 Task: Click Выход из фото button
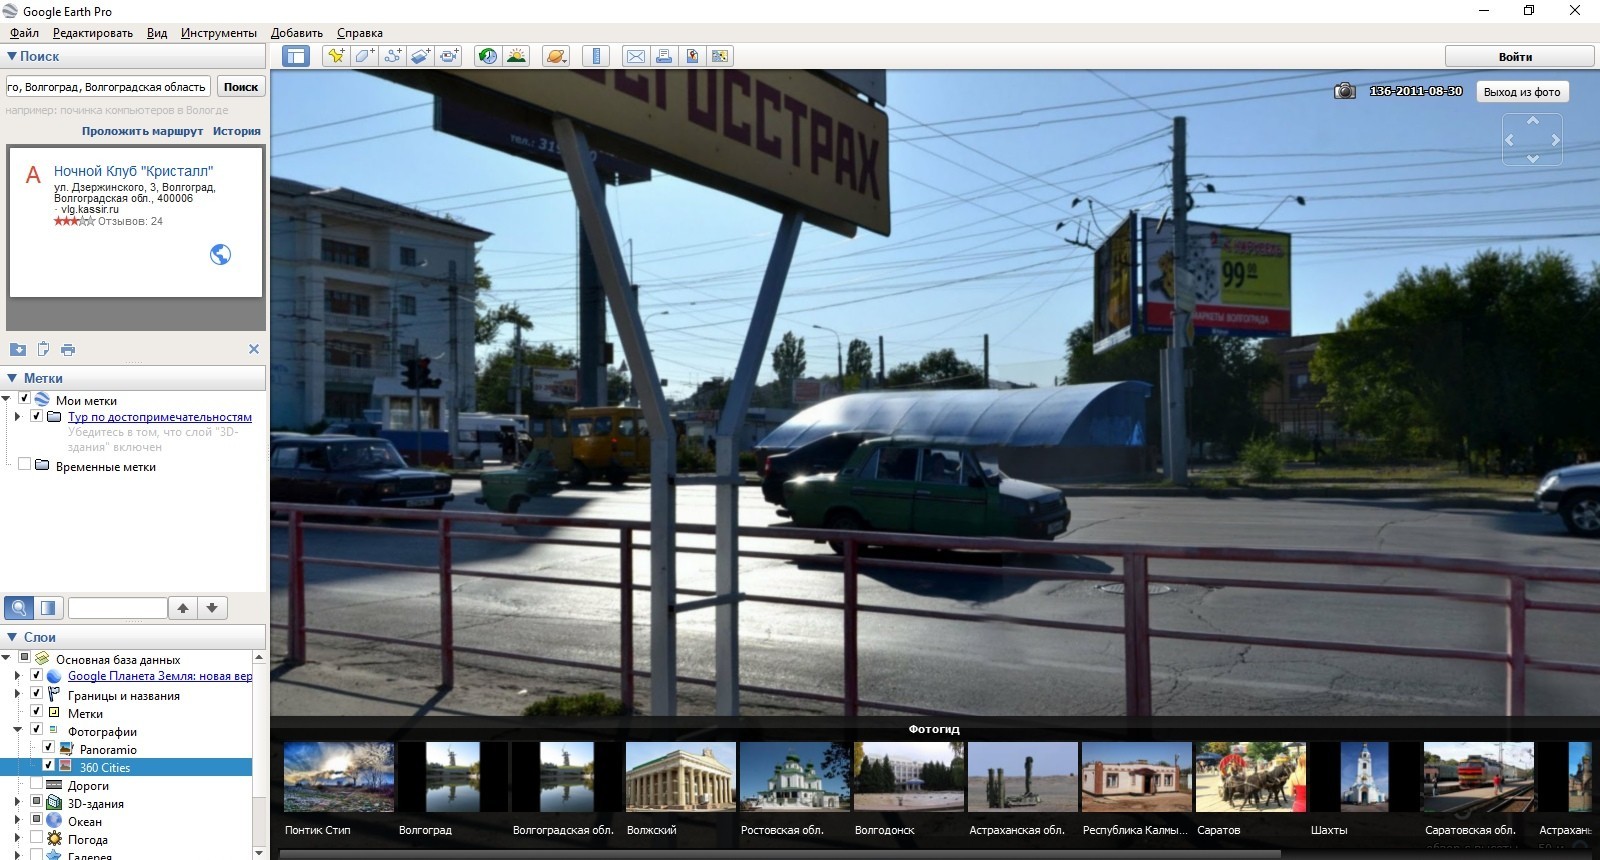pyautogui.click(x=1522, y=91)
